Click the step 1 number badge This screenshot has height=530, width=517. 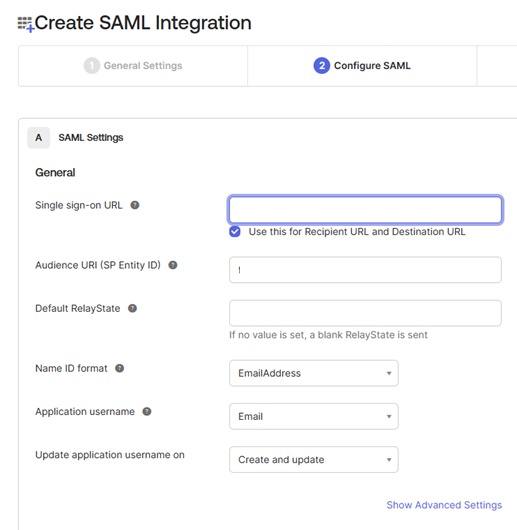(92, 66)
